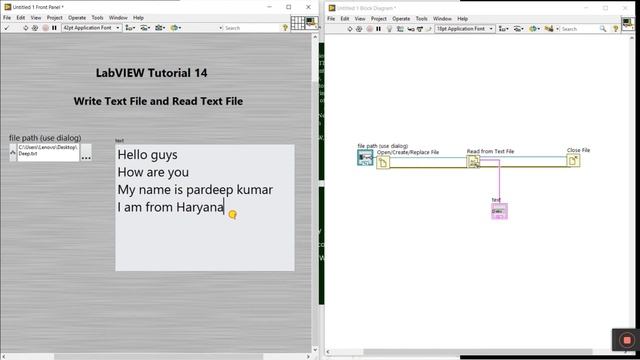Click the 'LabVIEW Tutorial 14' heading
This screenshot has height=360, width=640.
[x=151, y=73]
